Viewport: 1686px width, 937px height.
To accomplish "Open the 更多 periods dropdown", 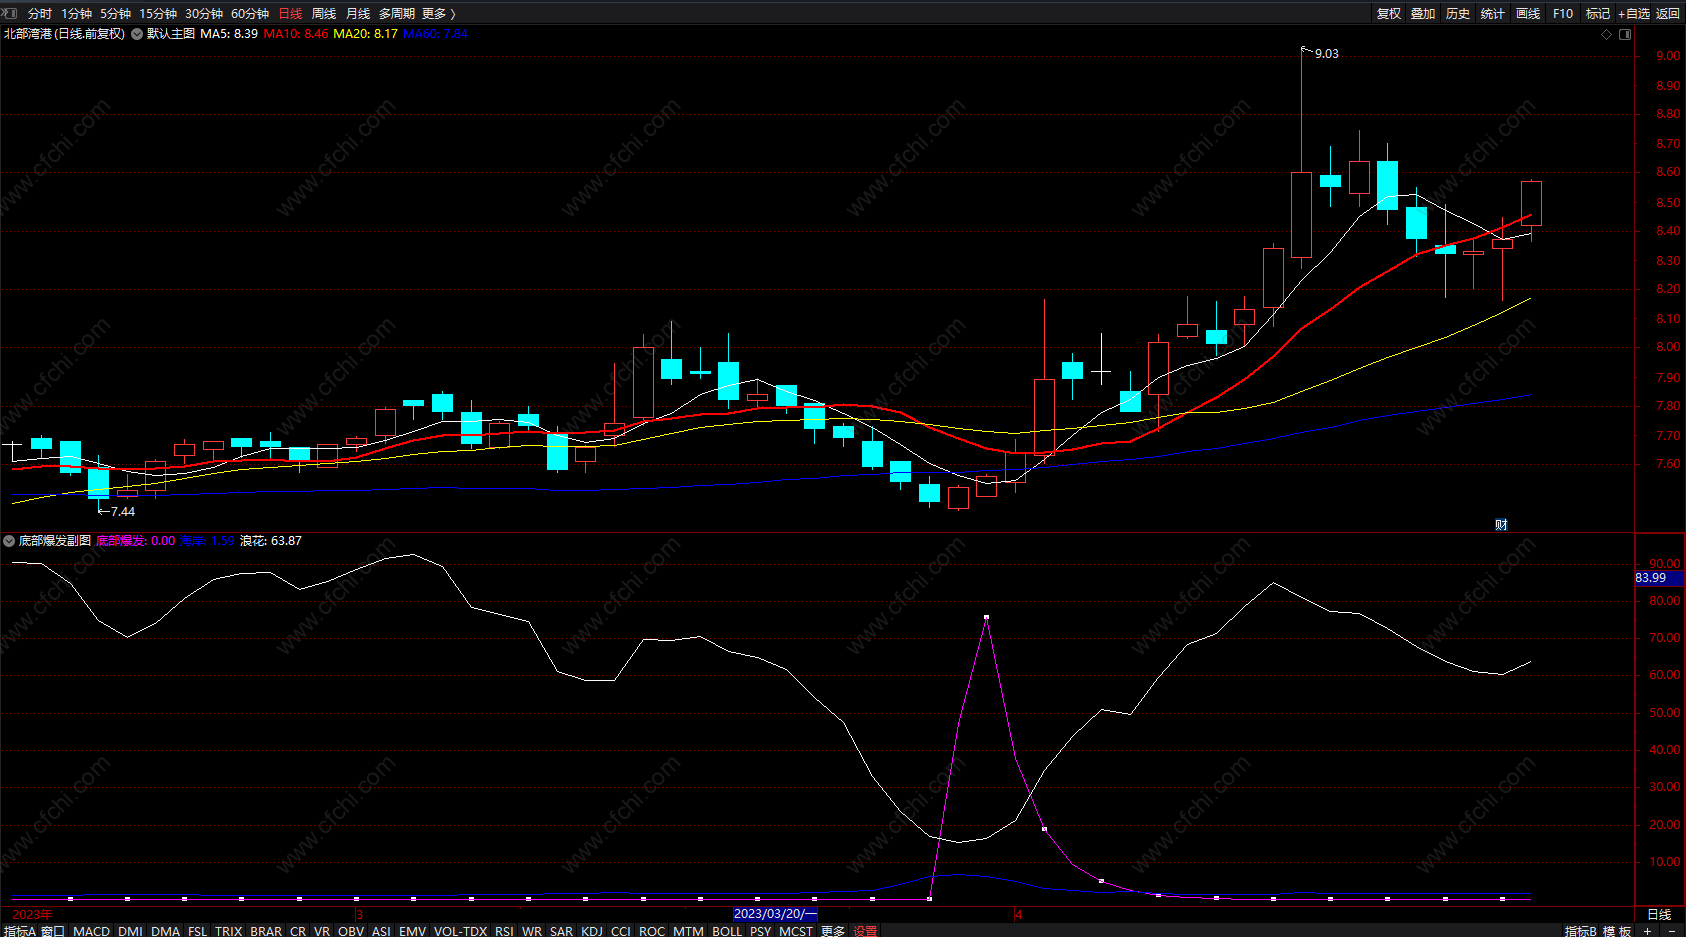I will pyautogui.click(x=439, y=14).
